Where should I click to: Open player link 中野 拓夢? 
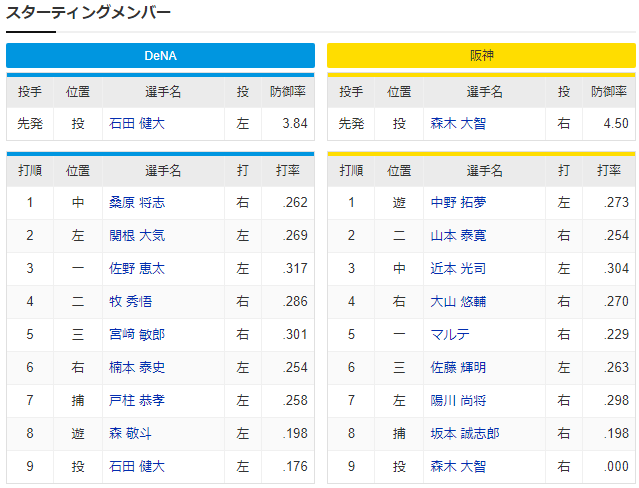click(x=458, y=203)
